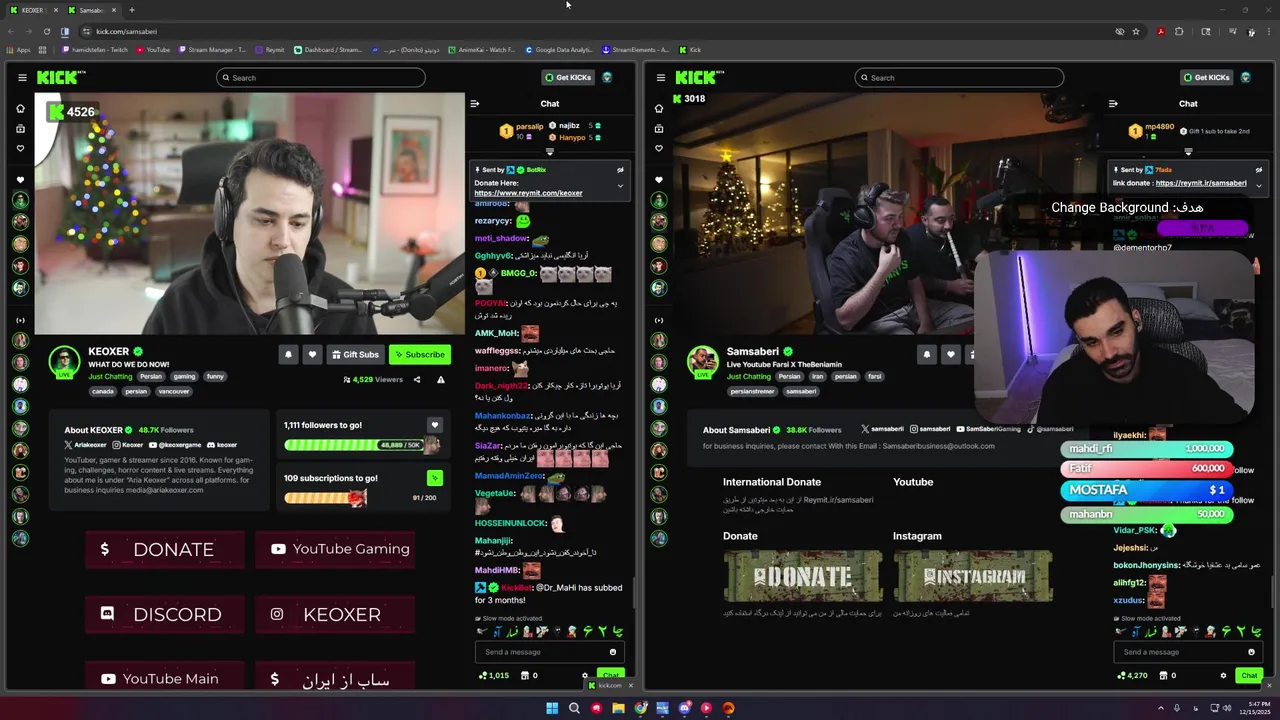This screenshot has height=720, width=1280.
Task: Click the notification bell on KEOXER channel
Action: (x=288, y=354)
